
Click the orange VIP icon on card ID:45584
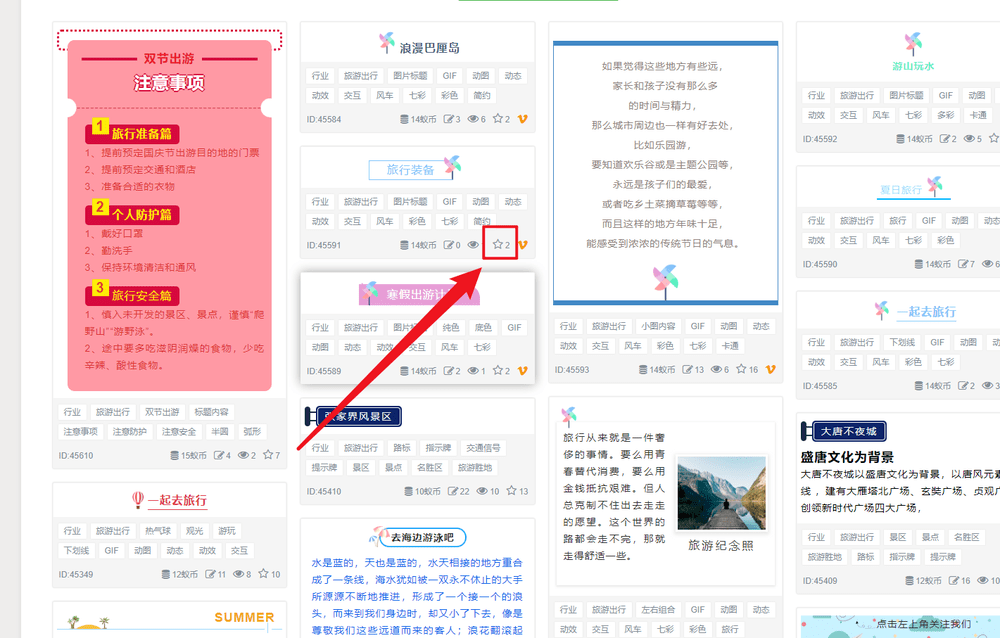click(522, 119)
